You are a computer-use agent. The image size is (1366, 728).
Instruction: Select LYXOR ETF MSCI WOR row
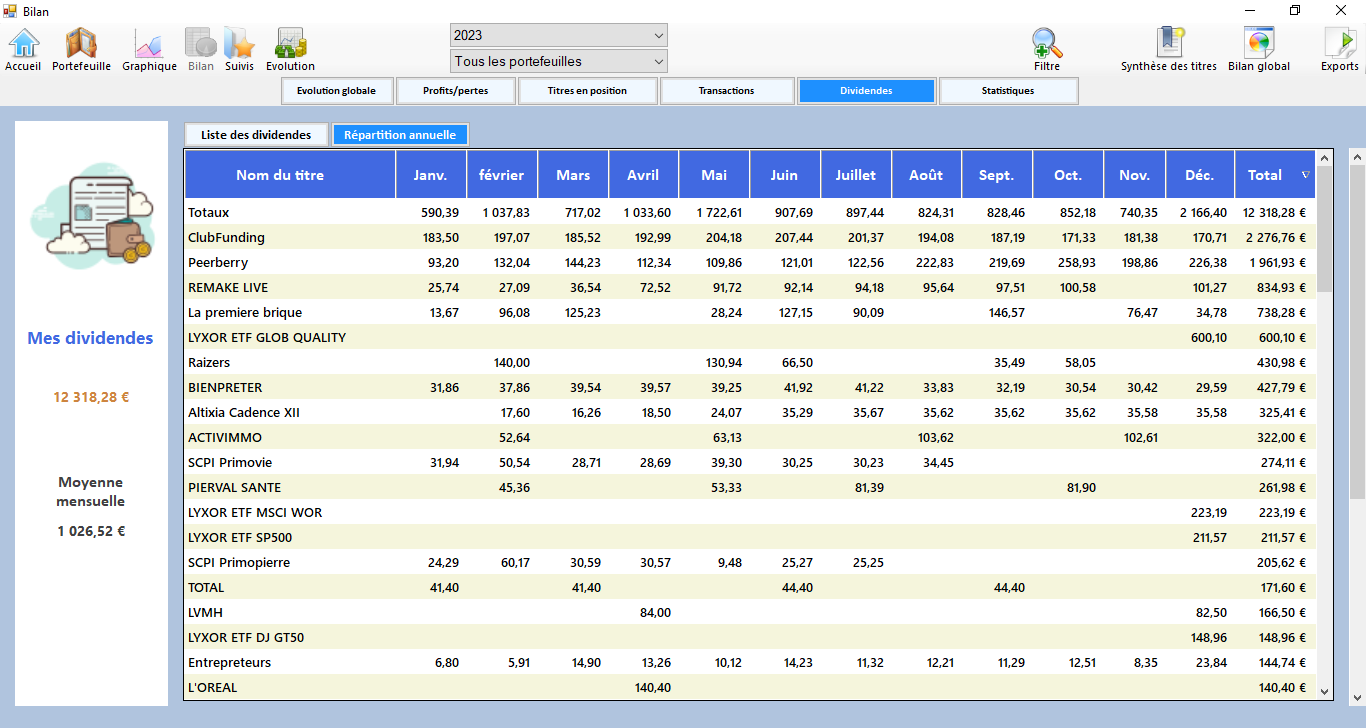(255, 512)
